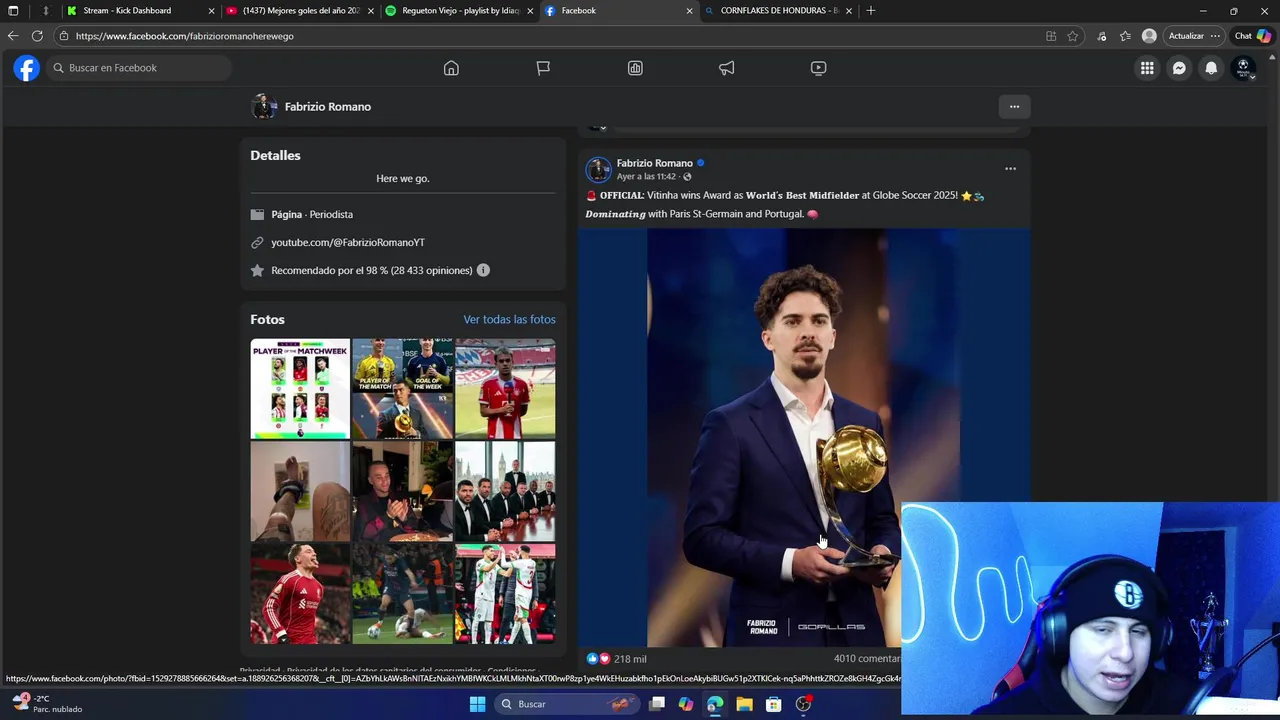Close the Stream - Kick Dashboard tab
Viewport: 1280px width, 720px height.
pos(211,11)
